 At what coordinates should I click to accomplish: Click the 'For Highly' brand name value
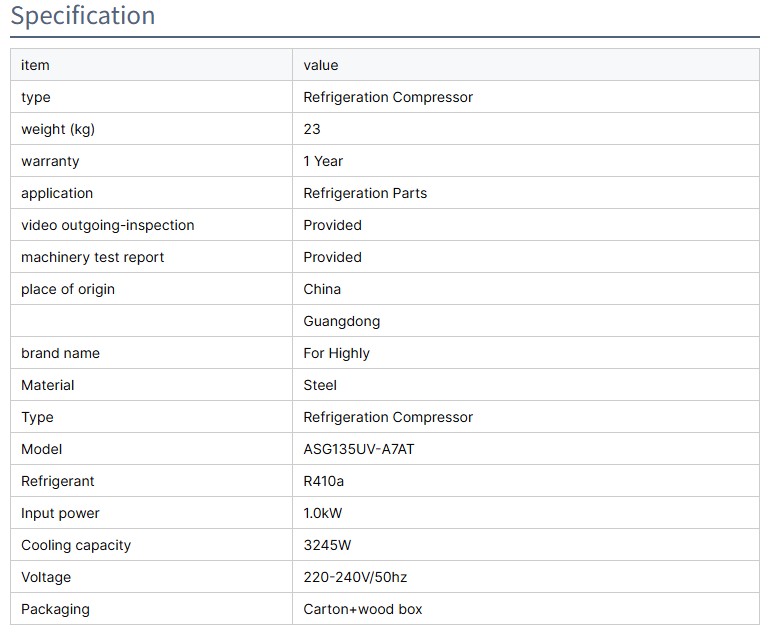click(336, 353)
